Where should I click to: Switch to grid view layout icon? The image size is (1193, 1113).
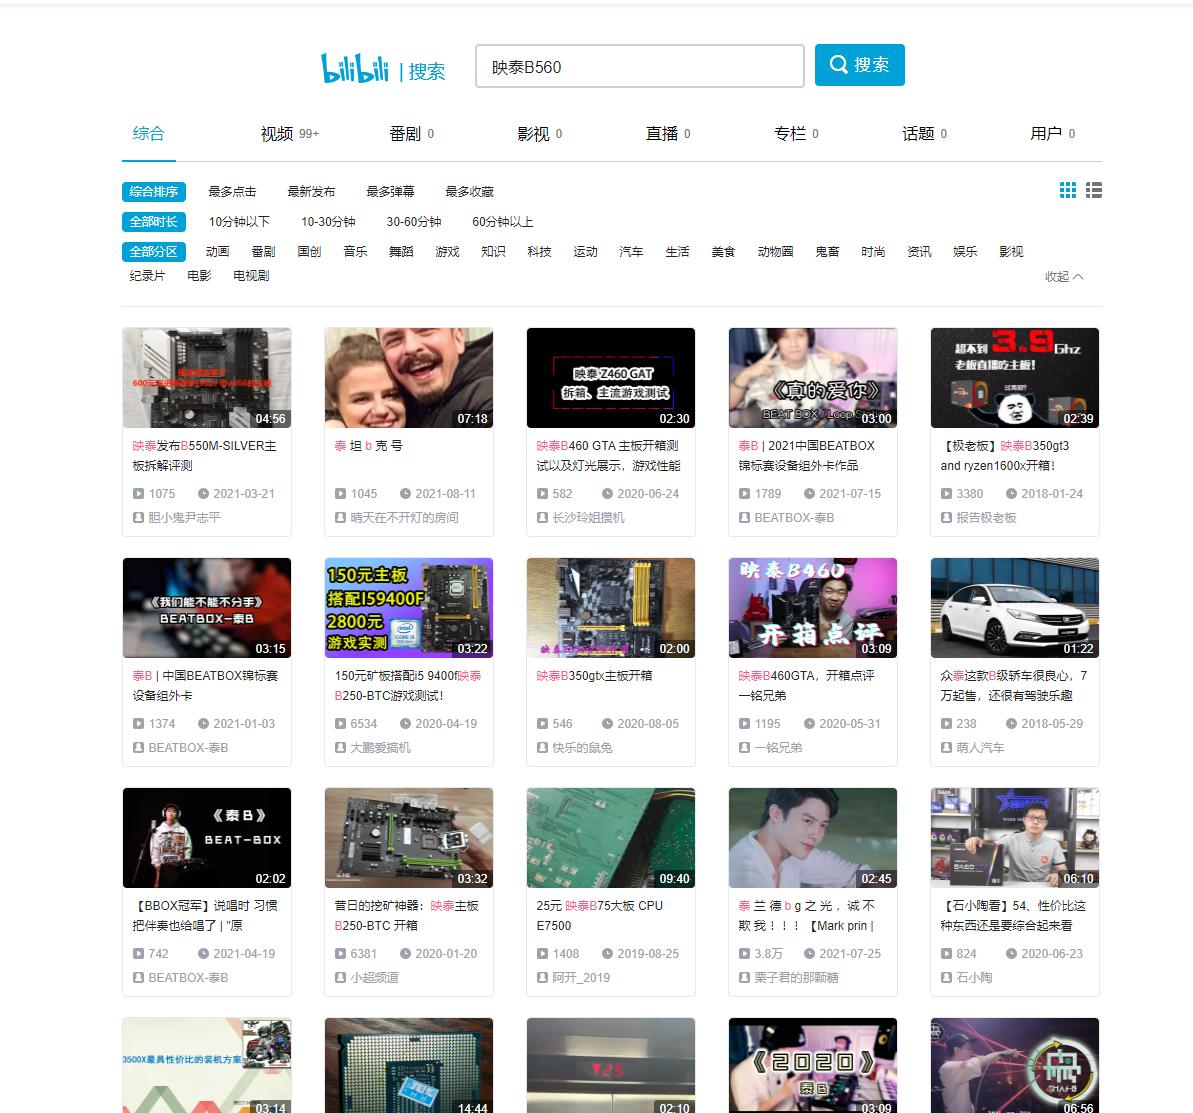pos(1067,189)
